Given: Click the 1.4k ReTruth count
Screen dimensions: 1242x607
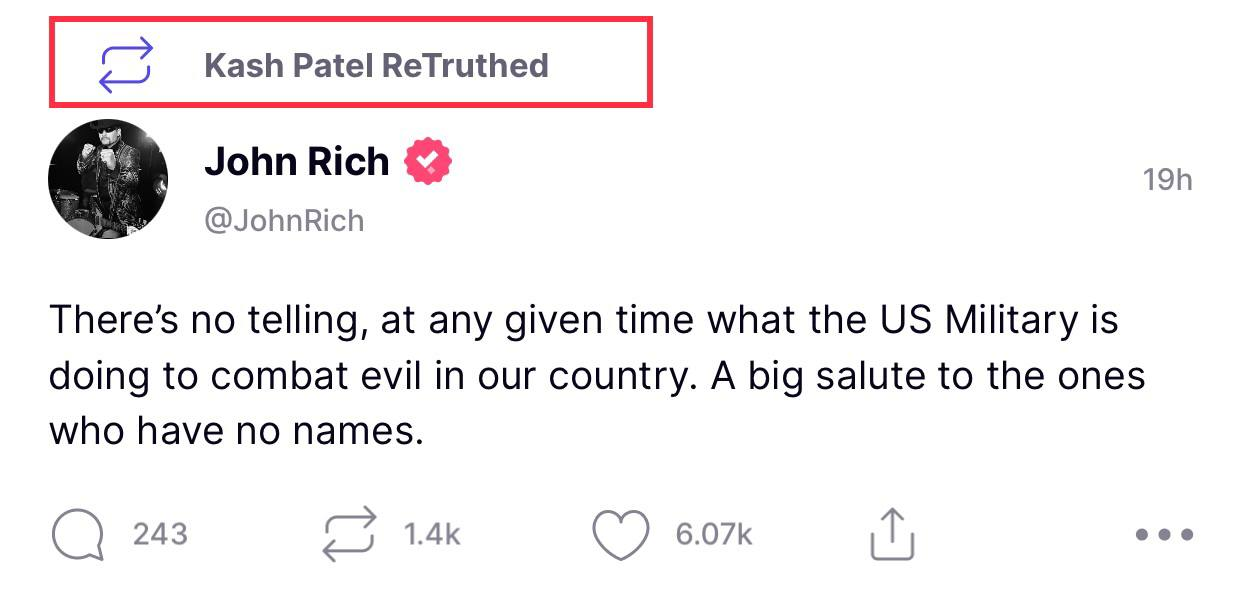Looking at the screenshot, I should pos(432,534).
